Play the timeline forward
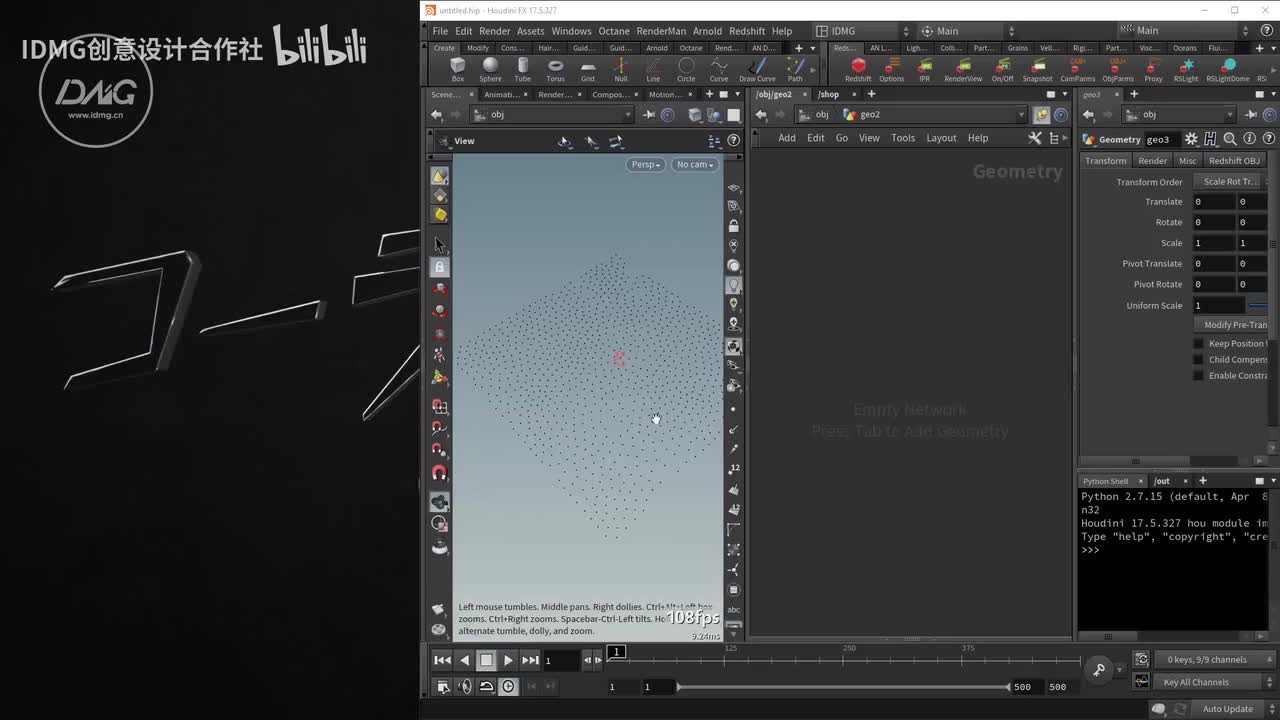The height and width of the screenshot is (720, 1280). click(x=508, y=660)
